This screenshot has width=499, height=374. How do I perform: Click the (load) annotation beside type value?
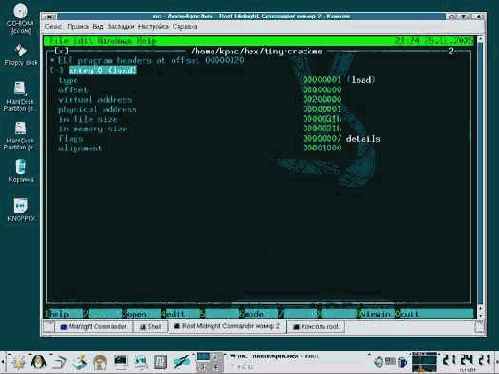pyautogui.click(x=361, y=80)
